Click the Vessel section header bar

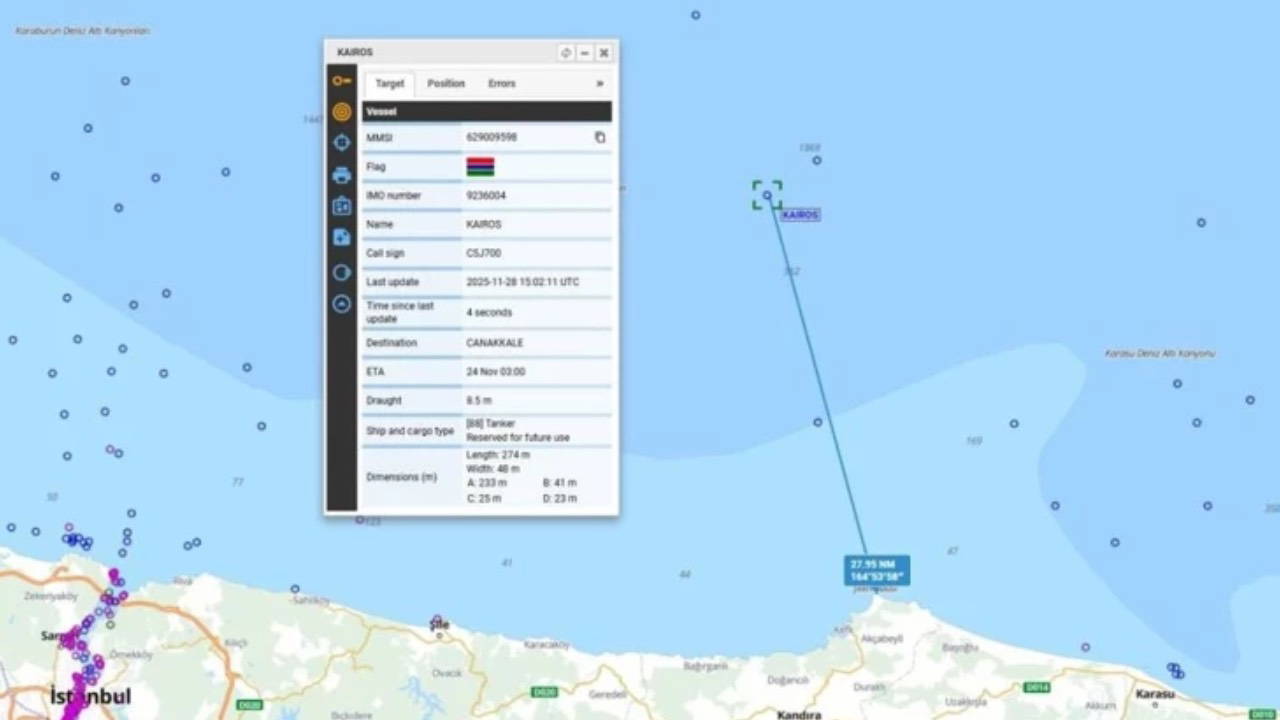(x=486, y=111)
